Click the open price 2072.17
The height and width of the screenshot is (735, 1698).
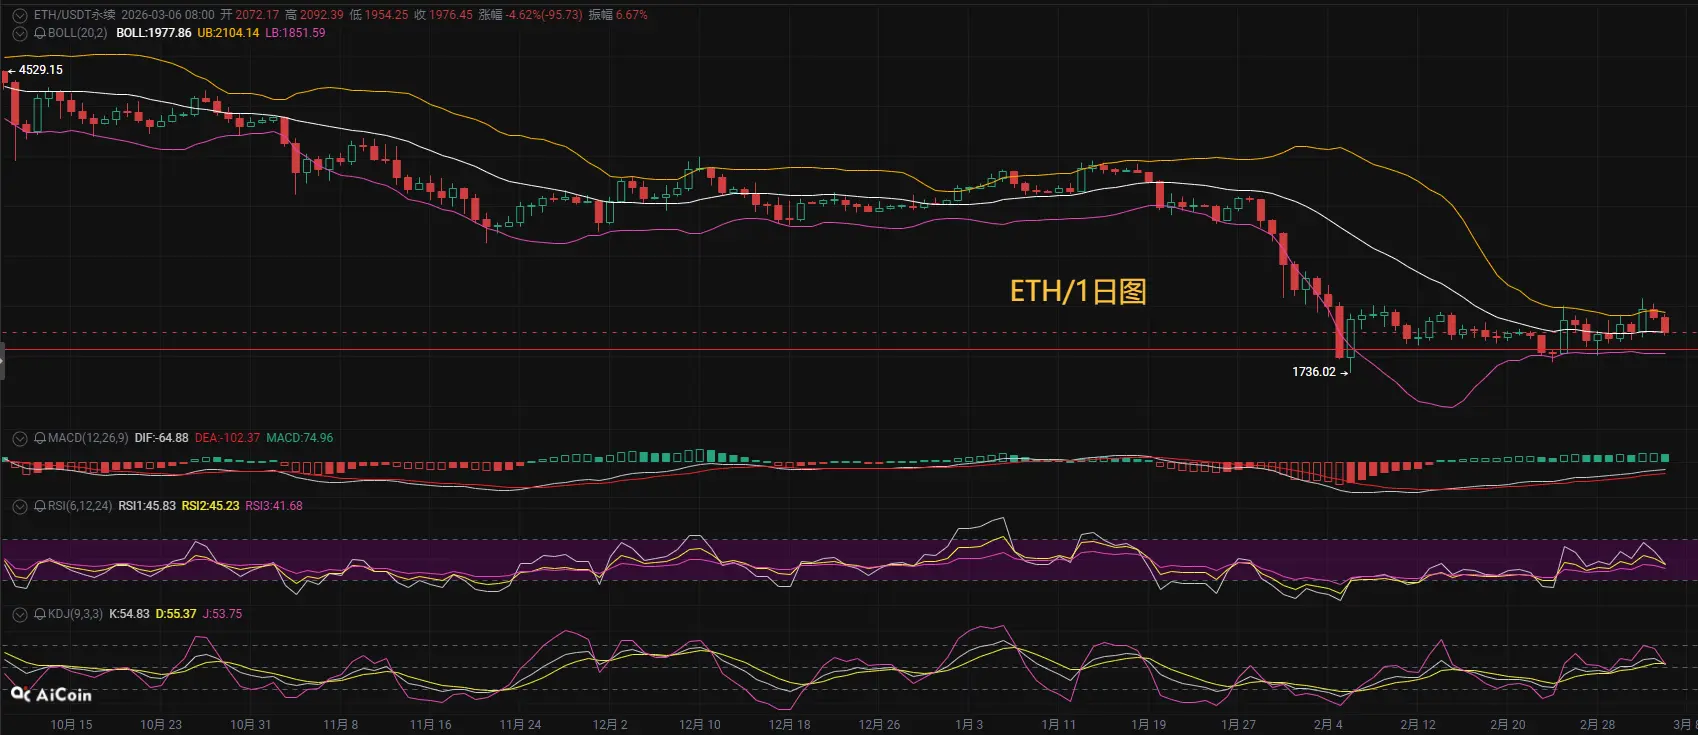point(257,15)
